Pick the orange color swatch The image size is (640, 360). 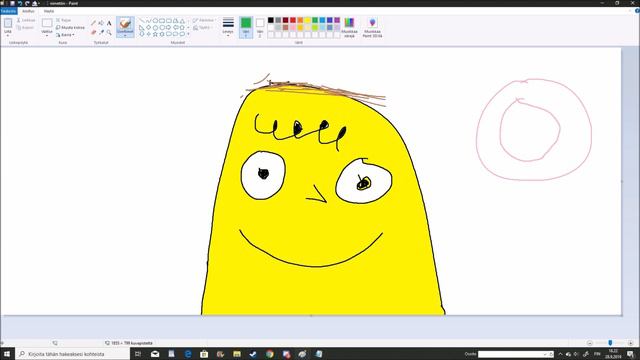tap(300, 20)
